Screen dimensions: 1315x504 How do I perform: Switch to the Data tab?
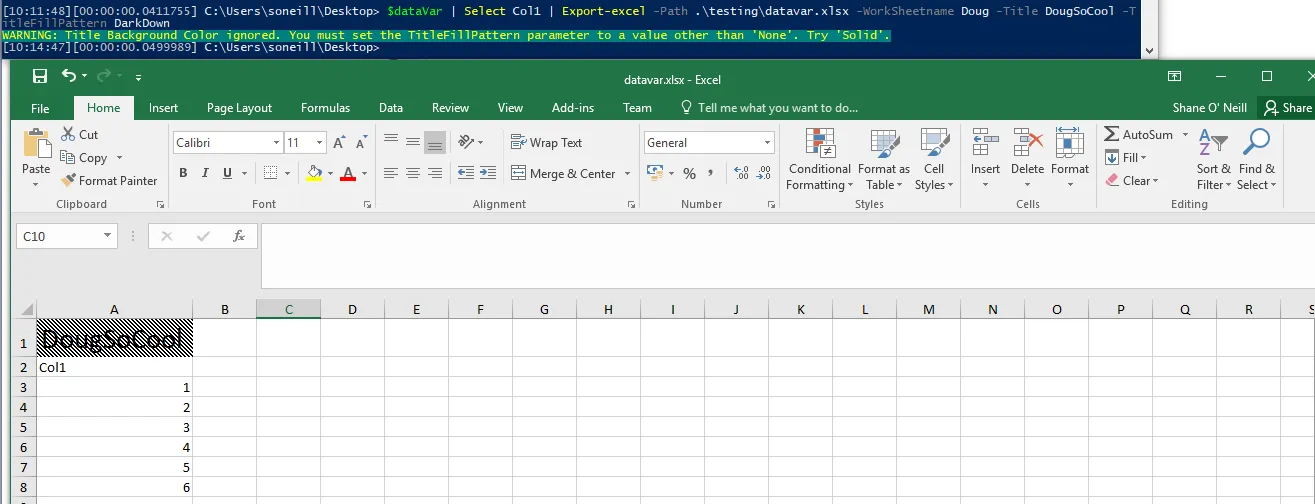(391, 108)
